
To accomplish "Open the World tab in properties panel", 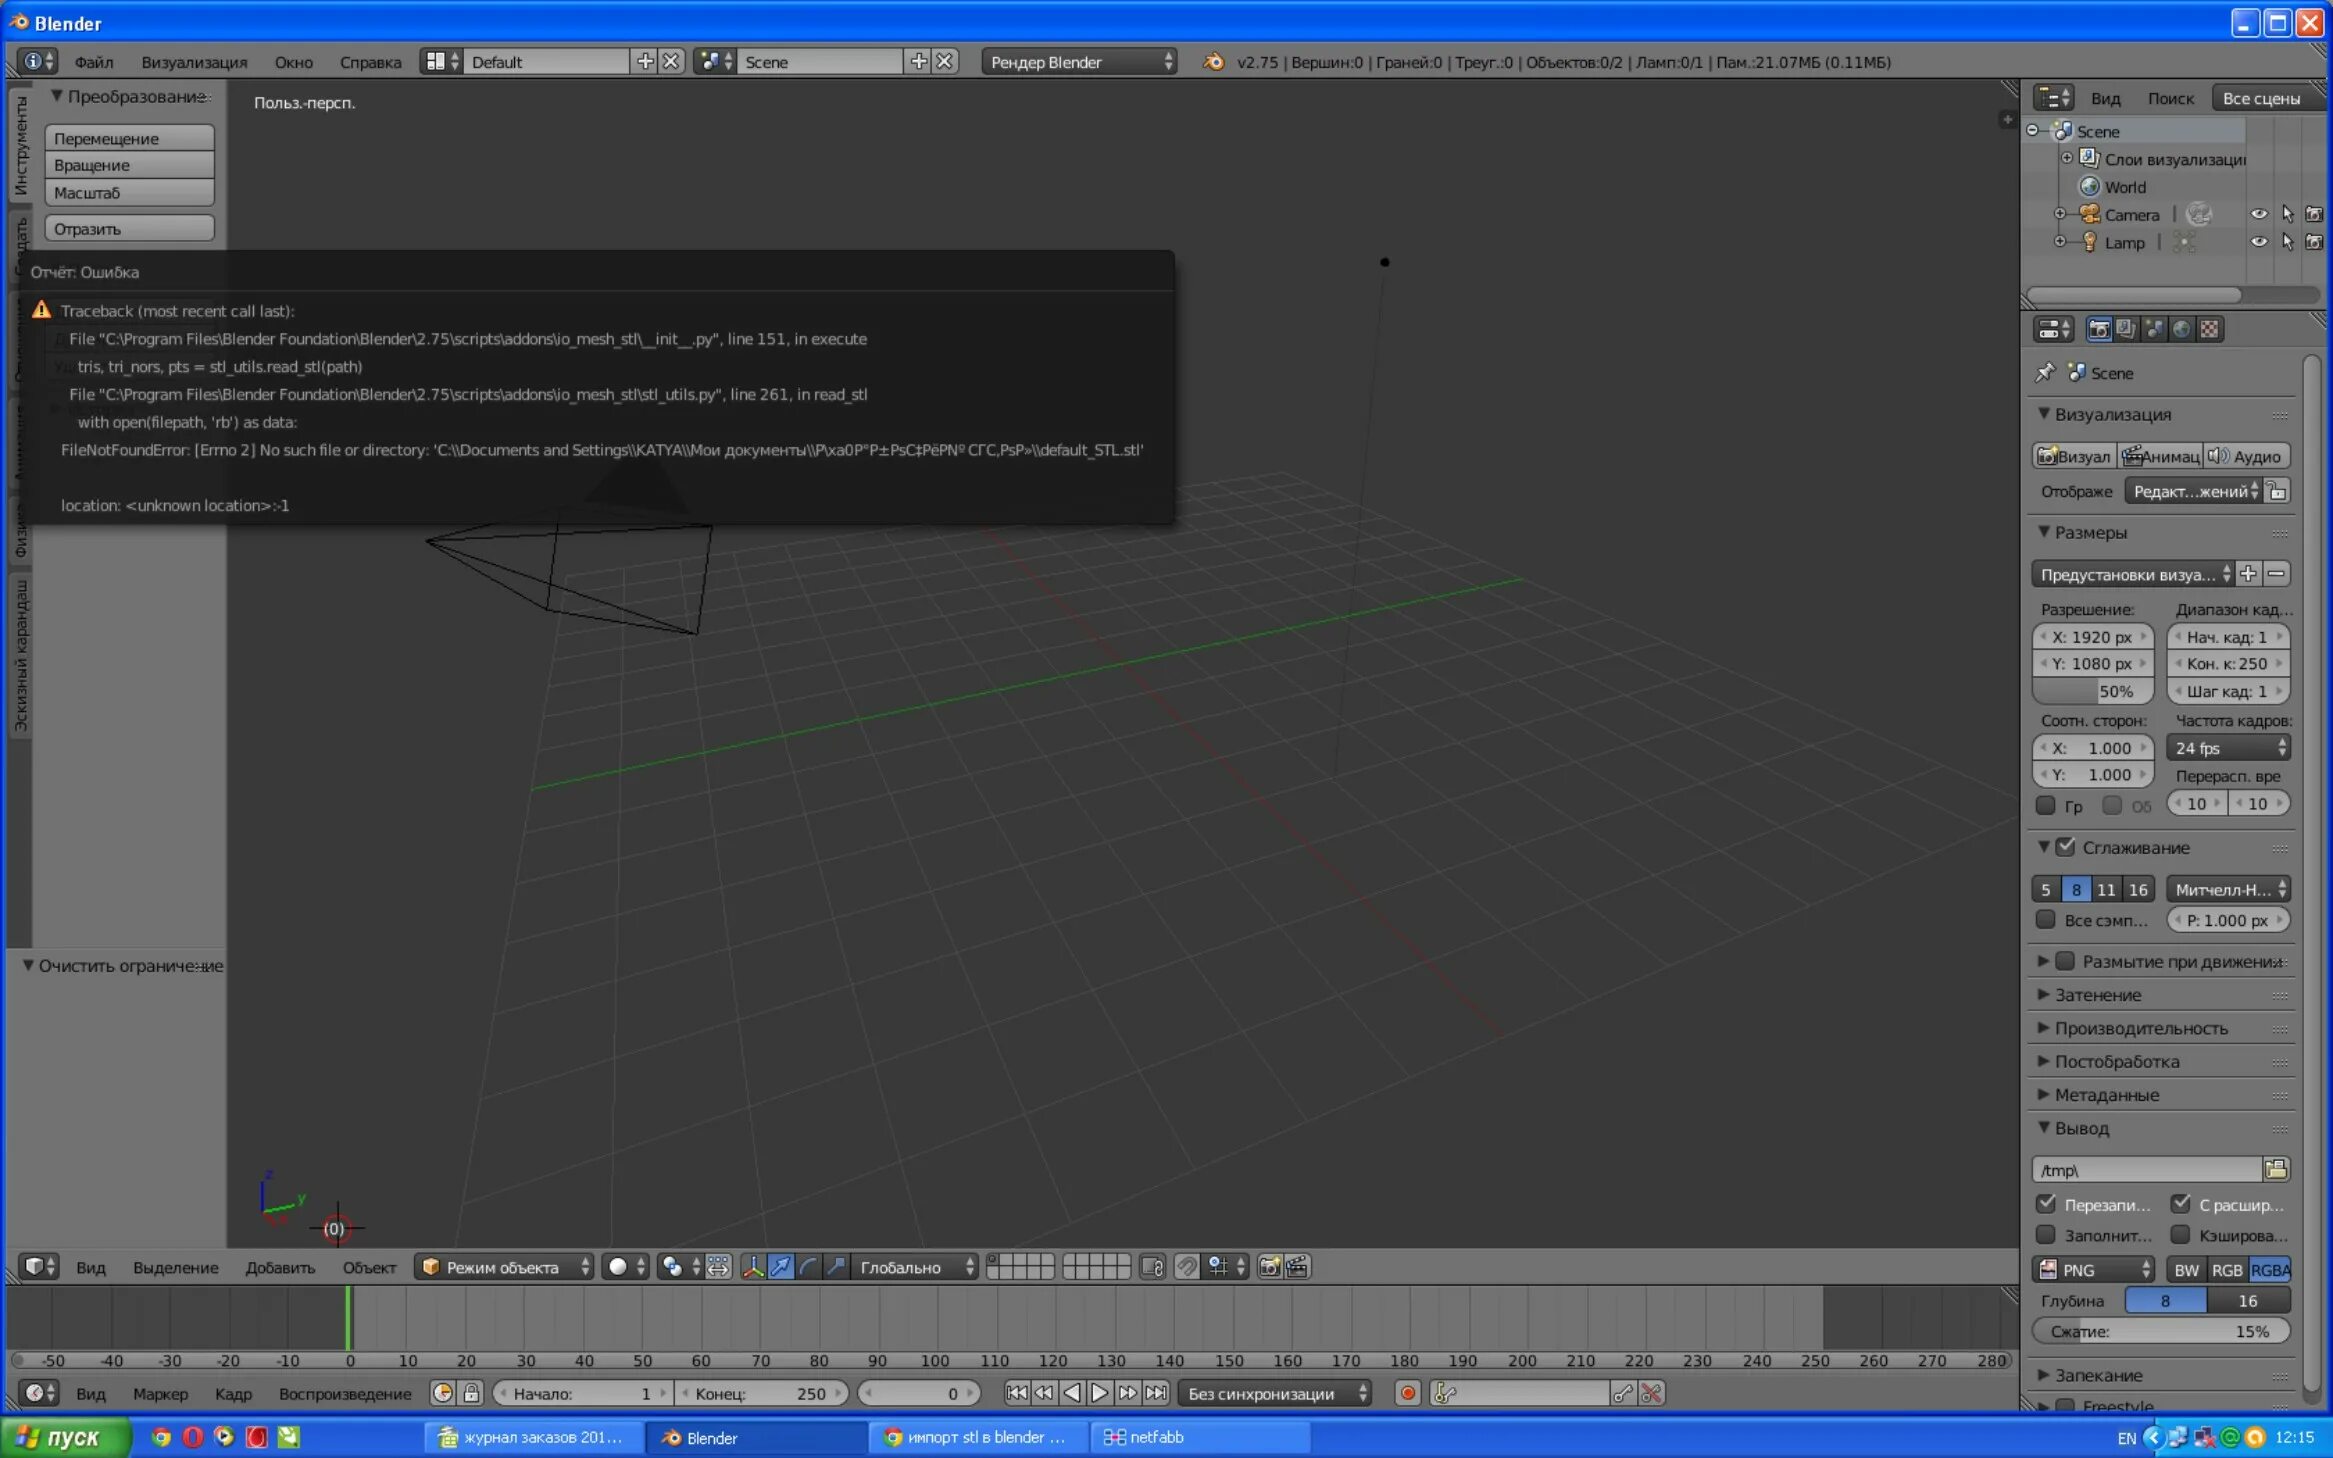I will (2182, 329).
